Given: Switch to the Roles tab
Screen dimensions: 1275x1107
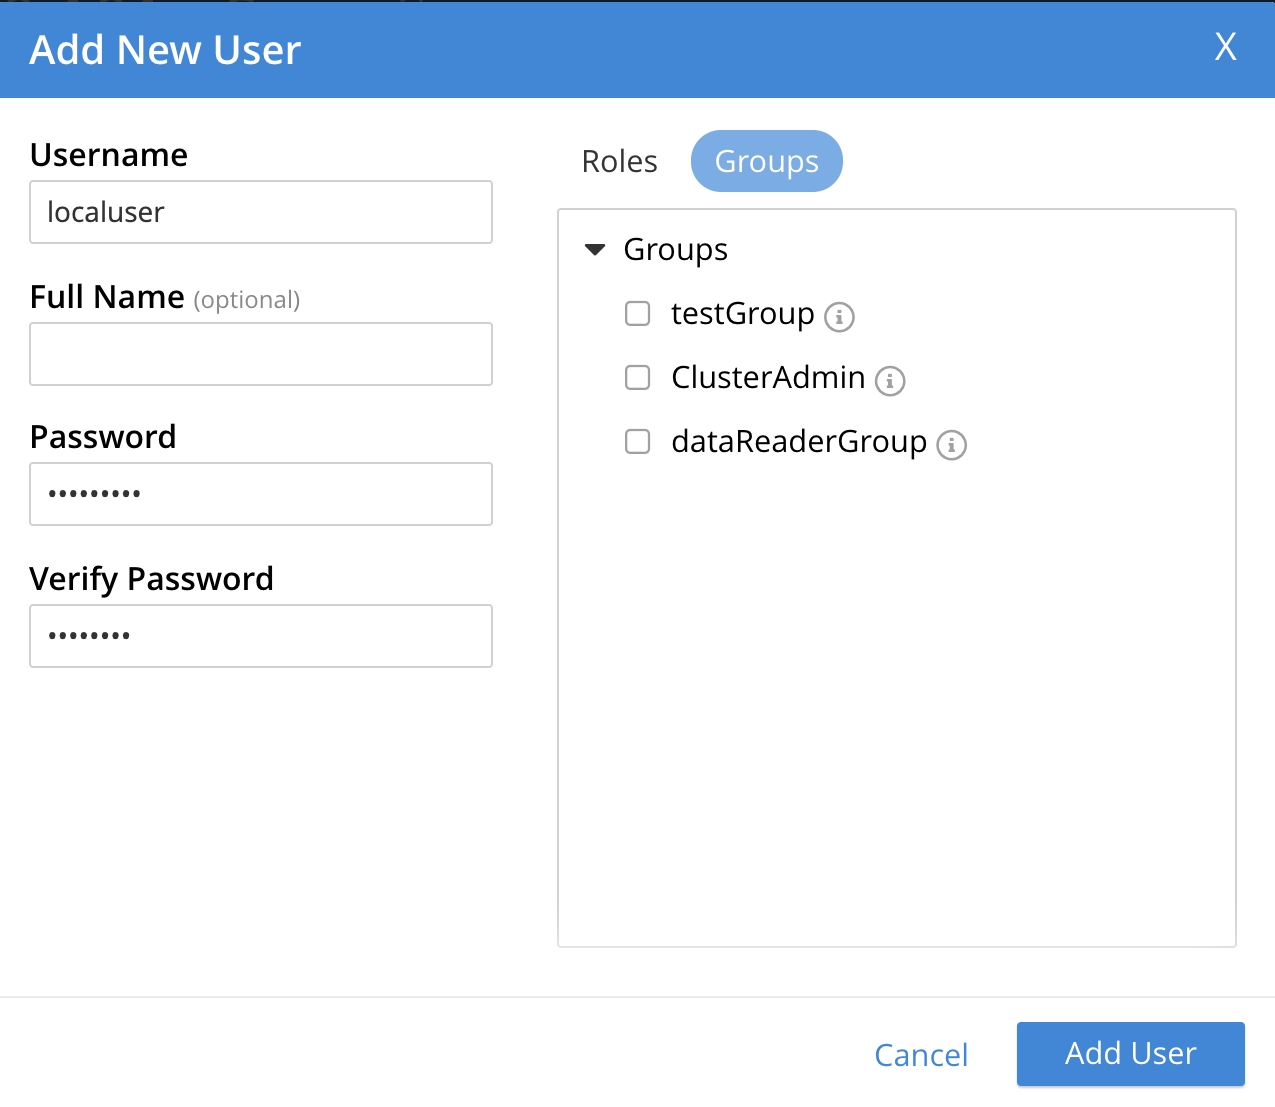Looking at the screenshot, I should [619, 161].
